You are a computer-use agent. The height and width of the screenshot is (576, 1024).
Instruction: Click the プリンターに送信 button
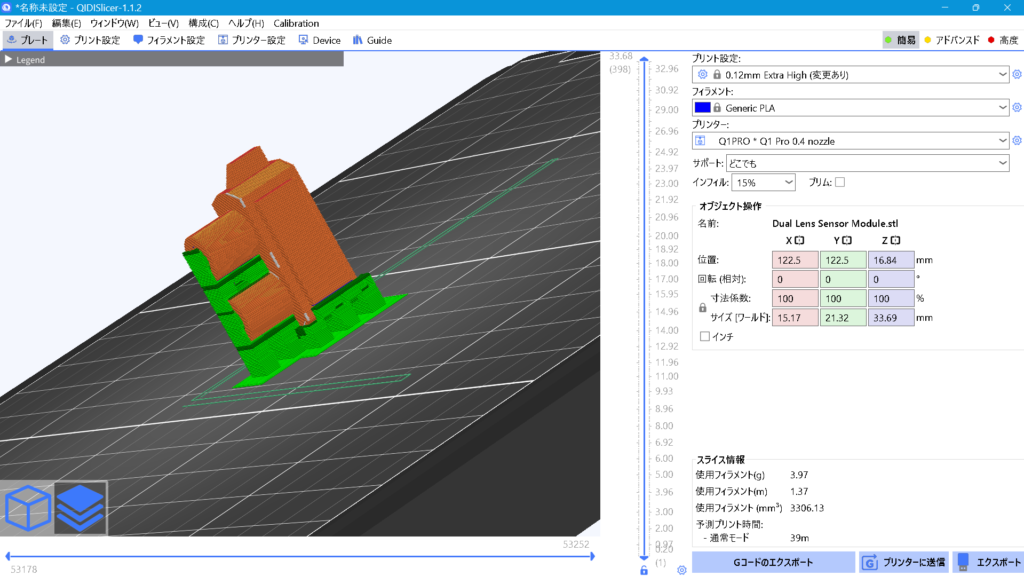click(x=904, y=562)
